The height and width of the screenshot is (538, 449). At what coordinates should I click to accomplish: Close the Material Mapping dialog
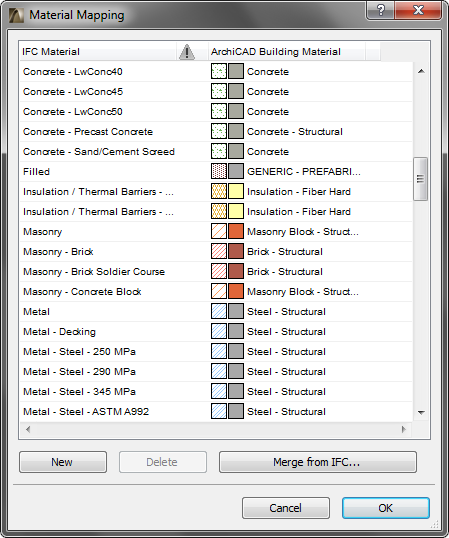(418, 10)
